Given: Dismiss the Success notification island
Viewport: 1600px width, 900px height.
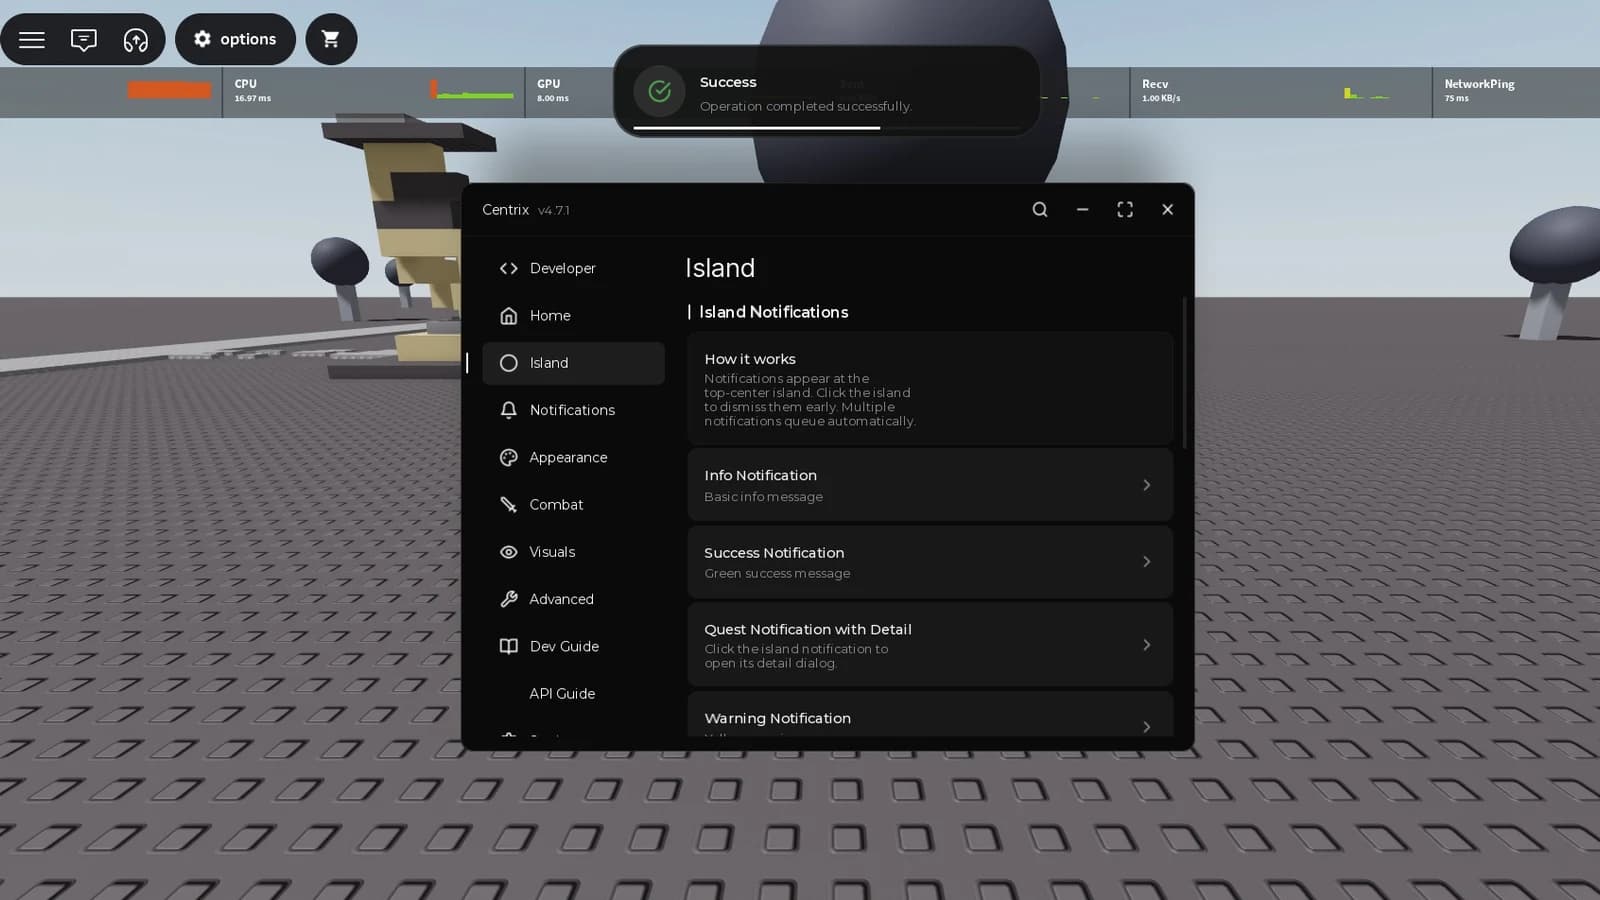Looking at the screenshot, I should click(827, 91).
